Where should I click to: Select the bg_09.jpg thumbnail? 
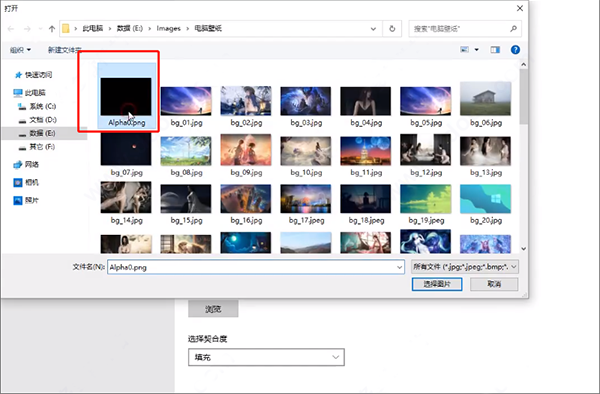click(246, 150)
